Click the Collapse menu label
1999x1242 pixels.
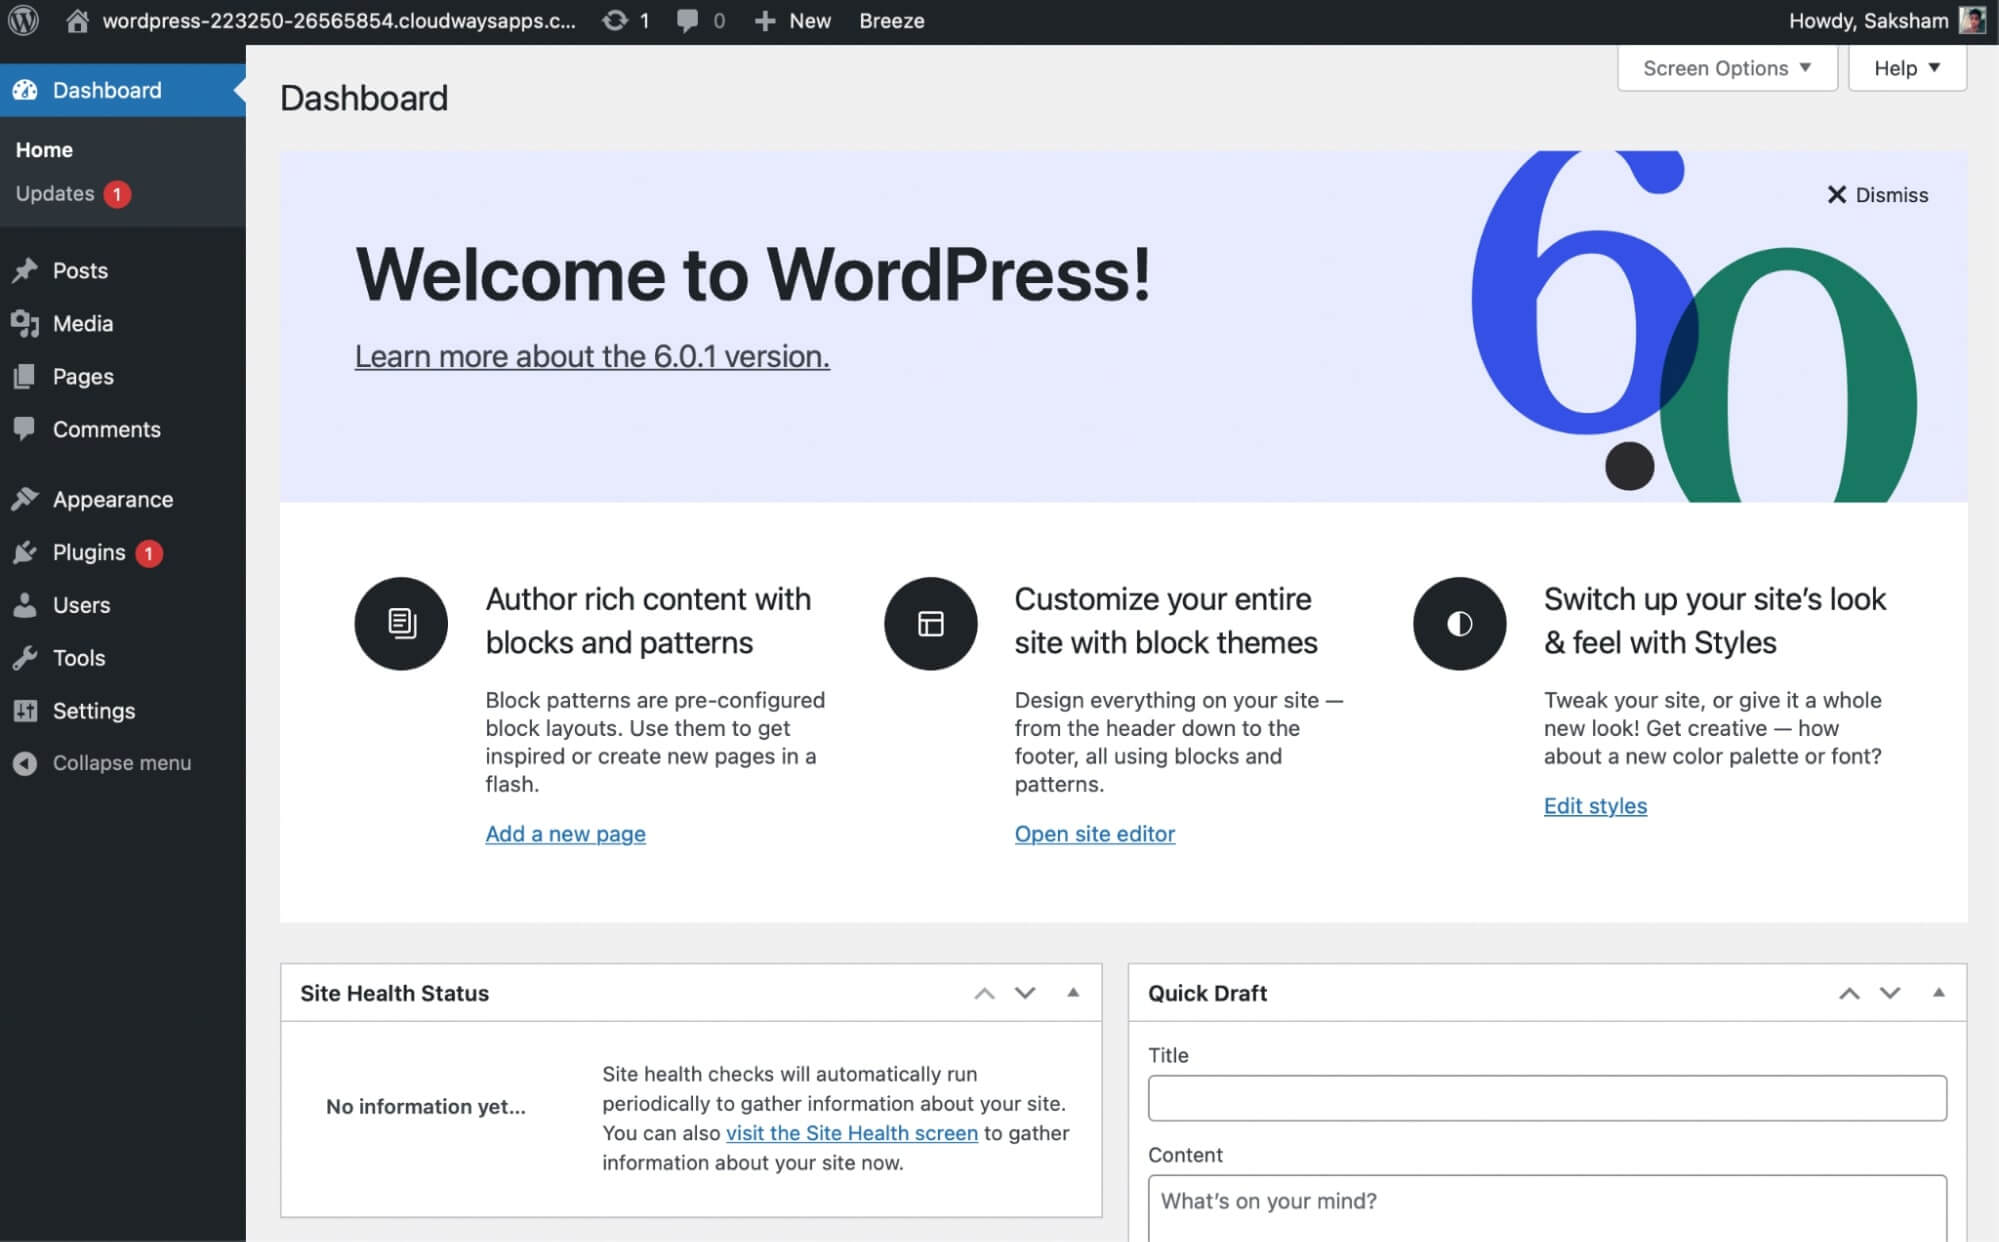click(x=122, y=763)
